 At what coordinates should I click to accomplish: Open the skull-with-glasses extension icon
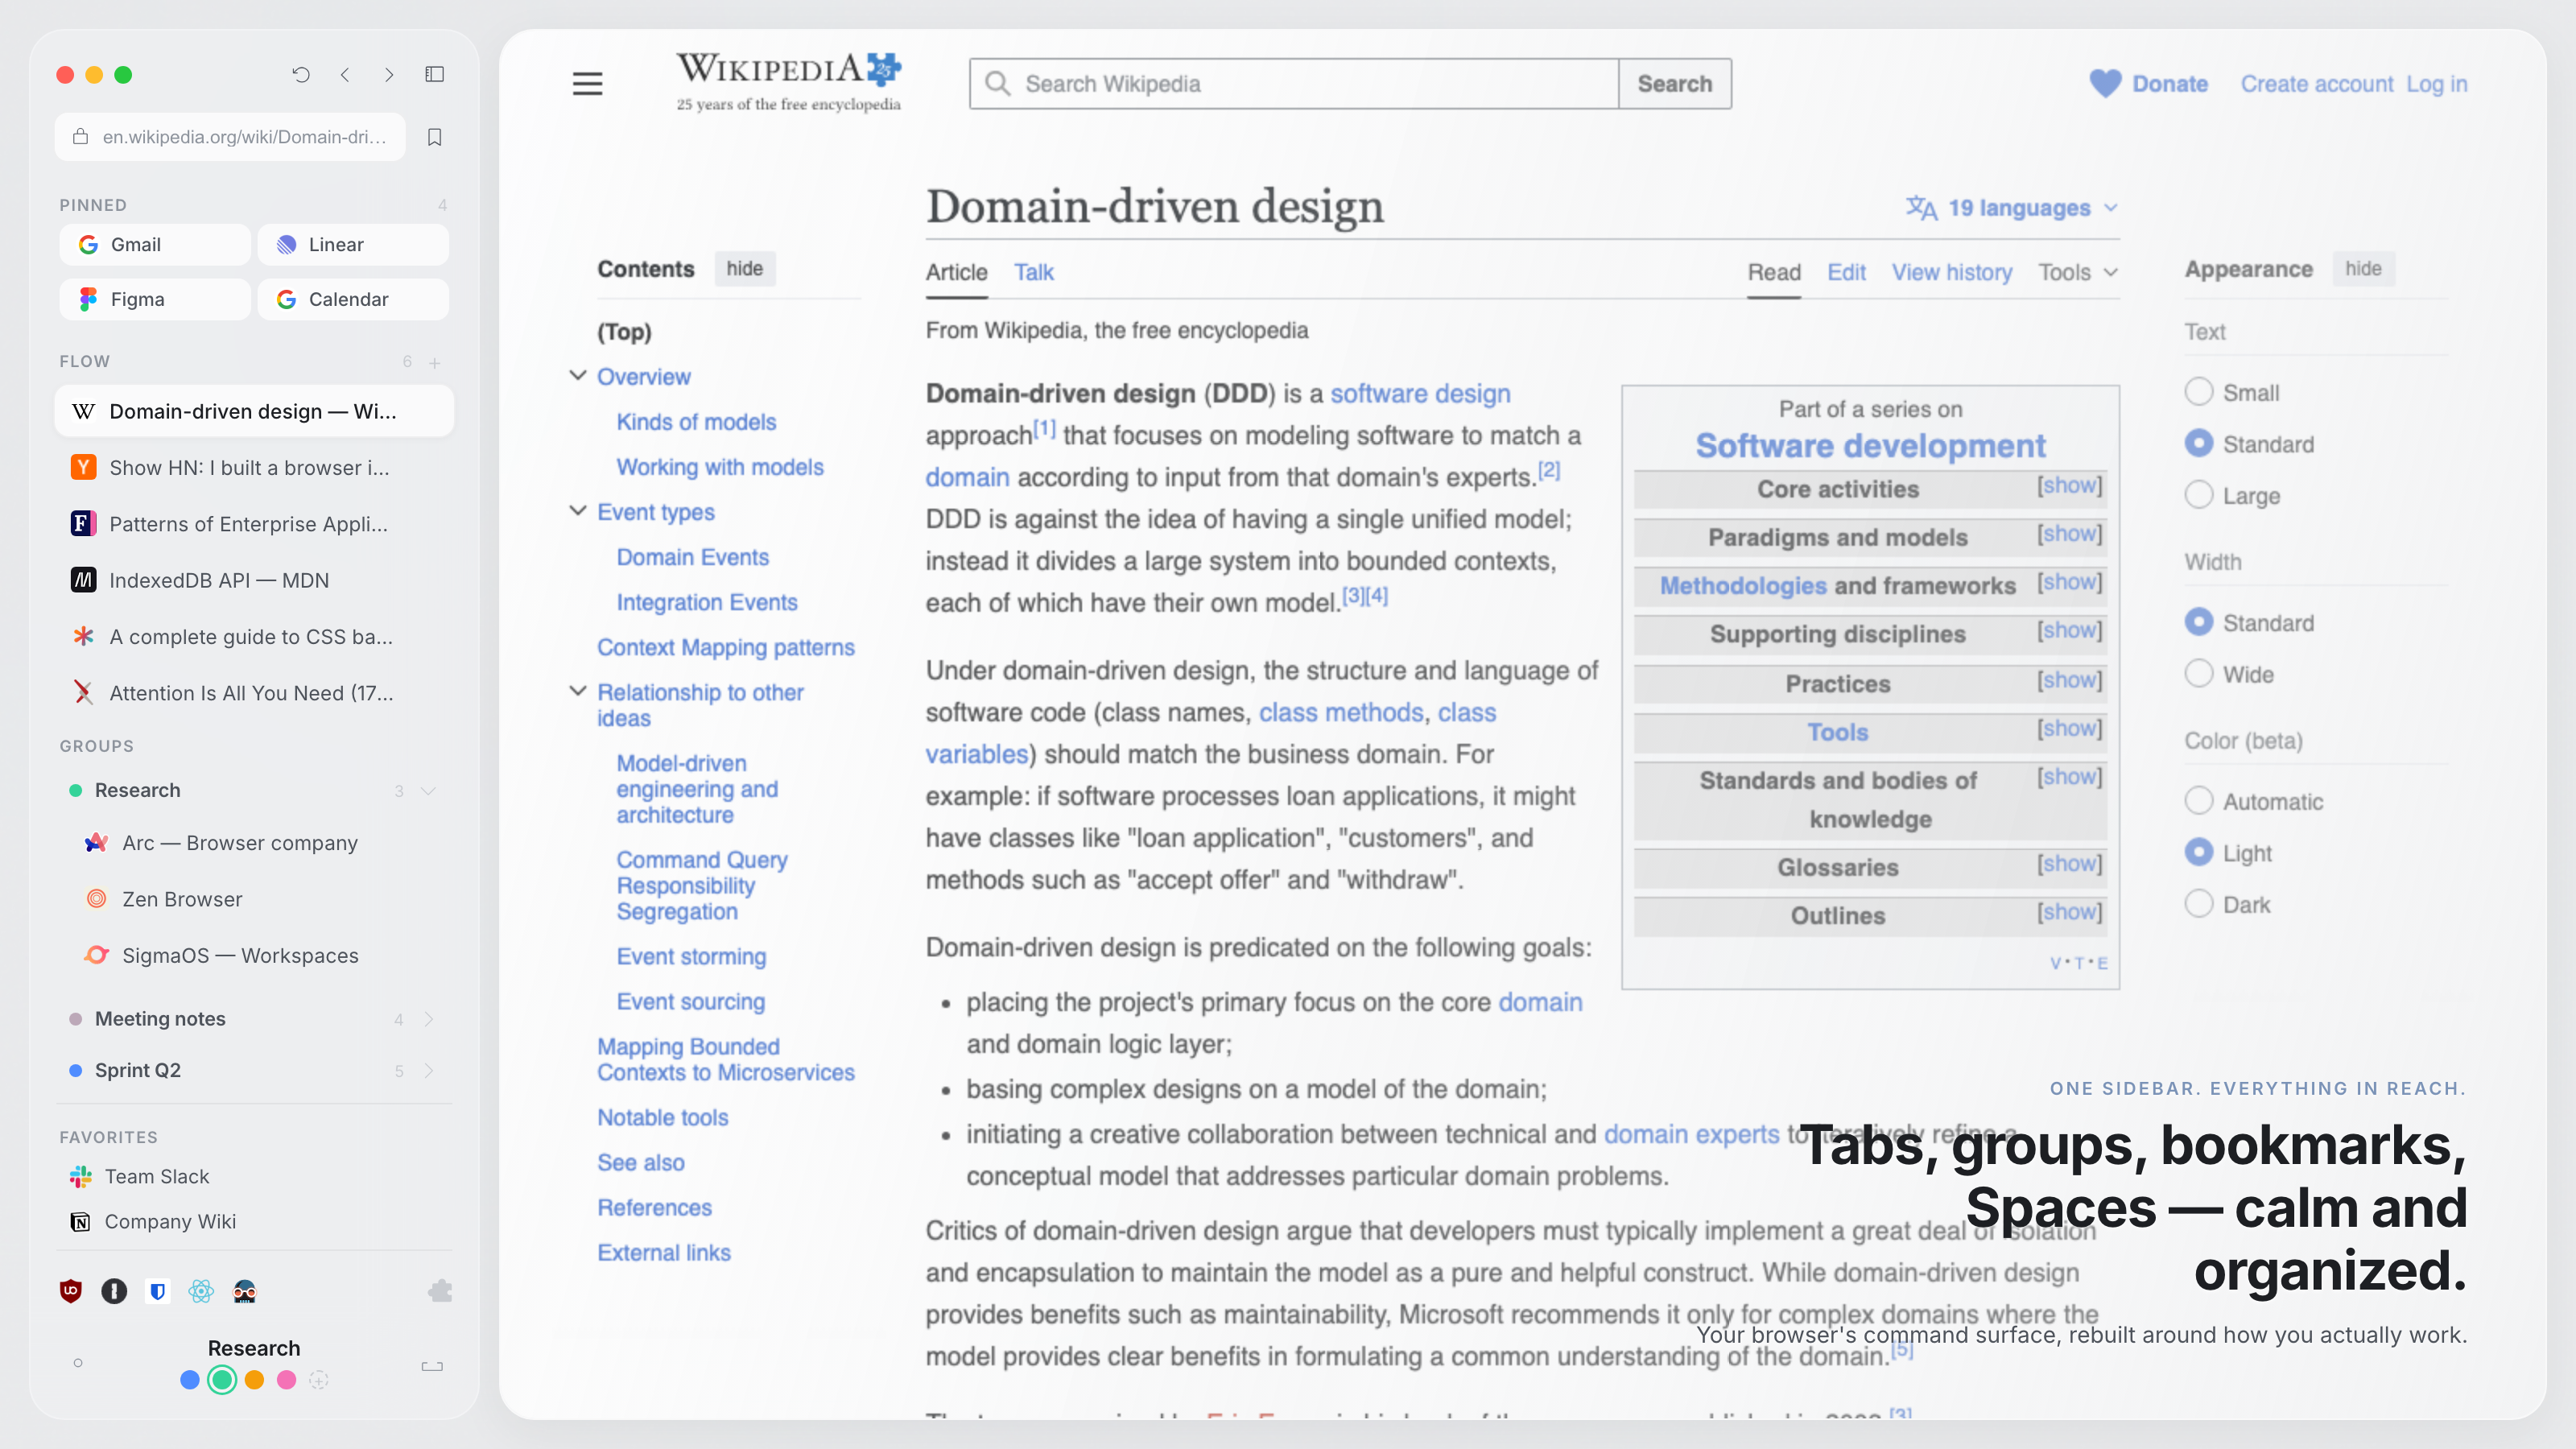(x=244, y=1291)
